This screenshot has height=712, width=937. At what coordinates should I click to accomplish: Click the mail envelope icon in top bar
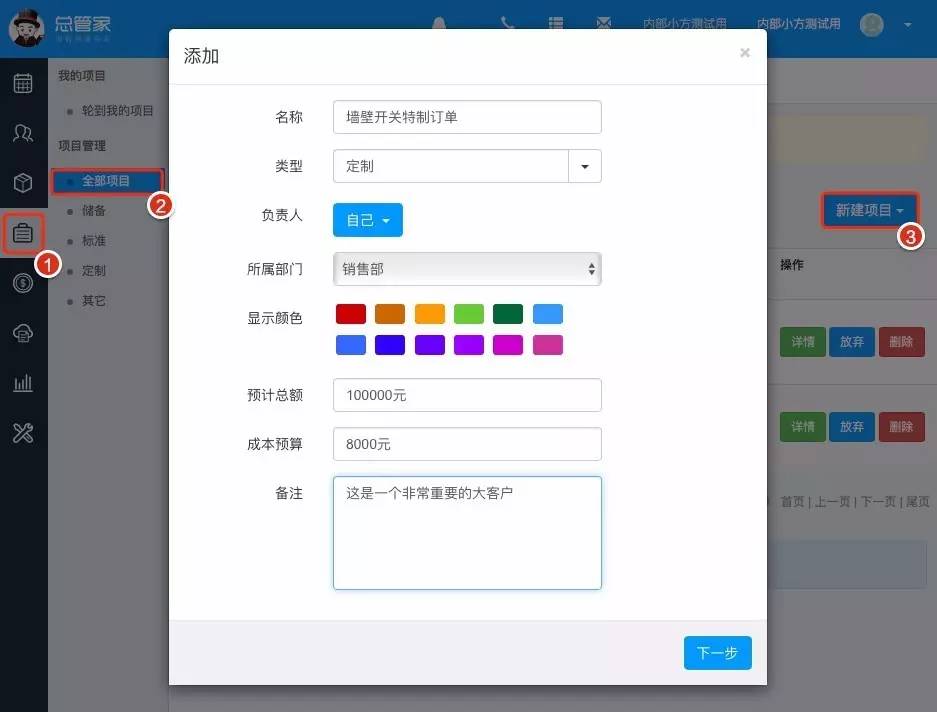604,23
